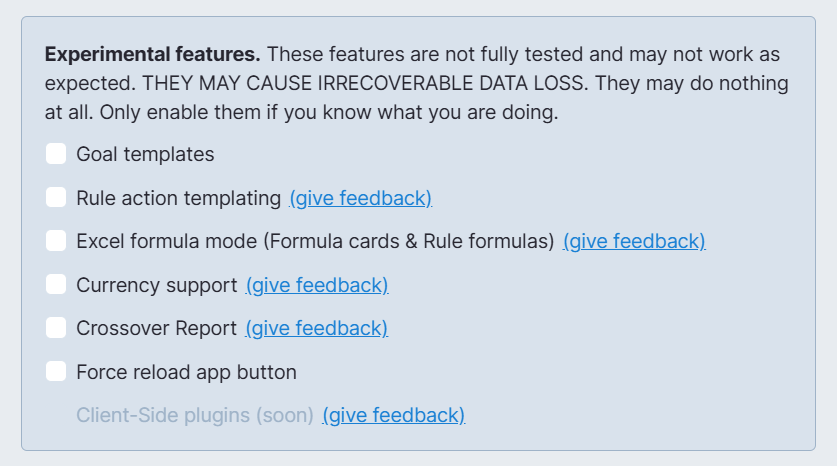Image resolution: width=837 pixels, height=466 pixels.
Task: Click the 'Goal templates' label text
Action: [145, 154]
